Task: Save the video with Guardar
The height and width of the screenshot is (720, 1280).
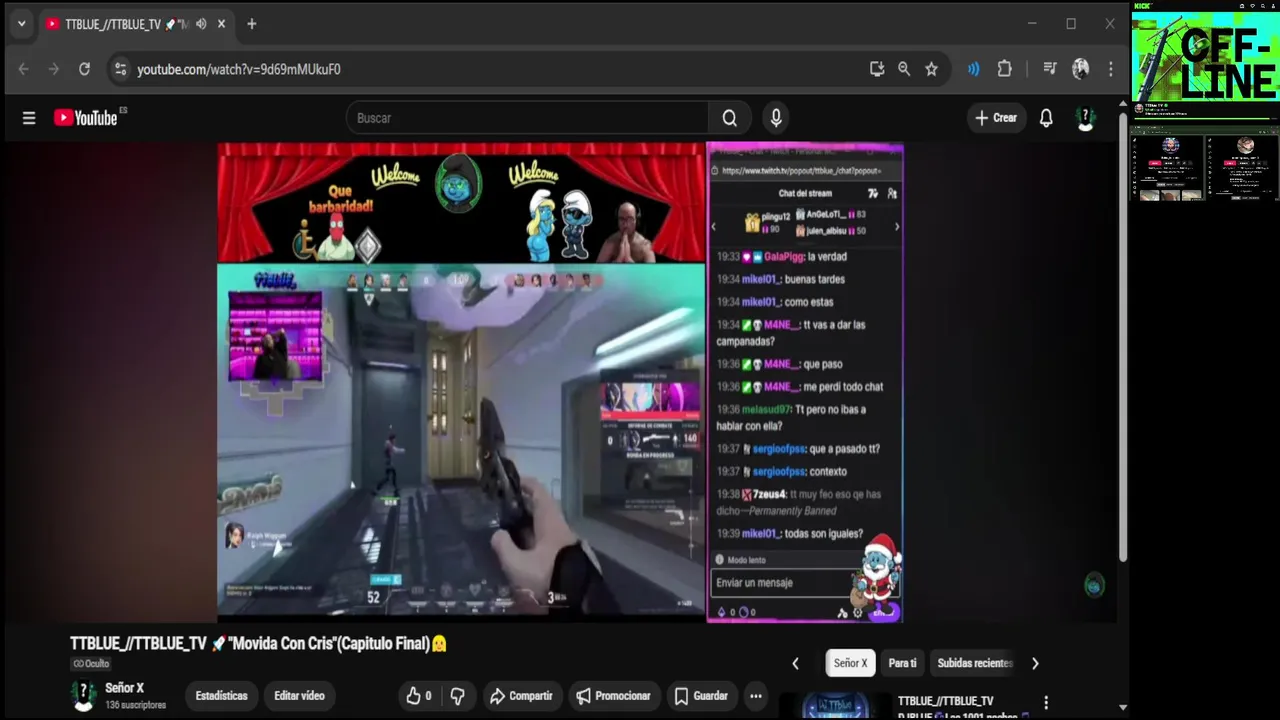Action: pyautogui.click(x=700, y=696)
